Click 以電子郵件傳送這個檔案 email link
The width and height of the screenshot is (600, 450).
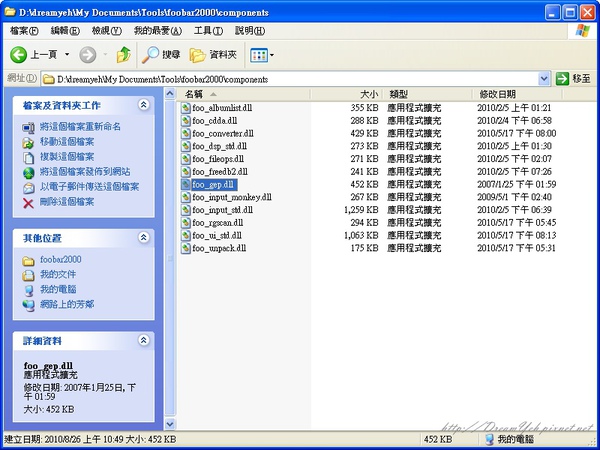pos(90,187)
